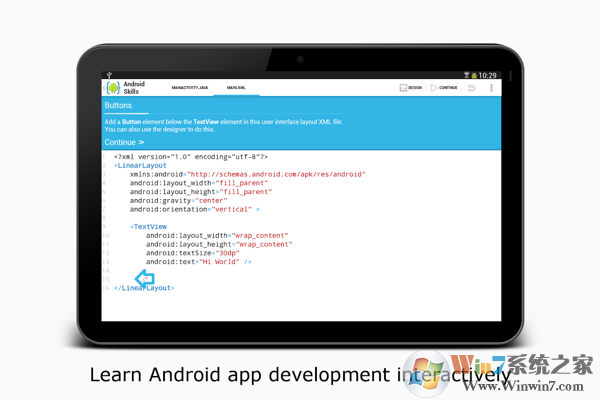Tap the USB icon in status bar

pos(109,75)
